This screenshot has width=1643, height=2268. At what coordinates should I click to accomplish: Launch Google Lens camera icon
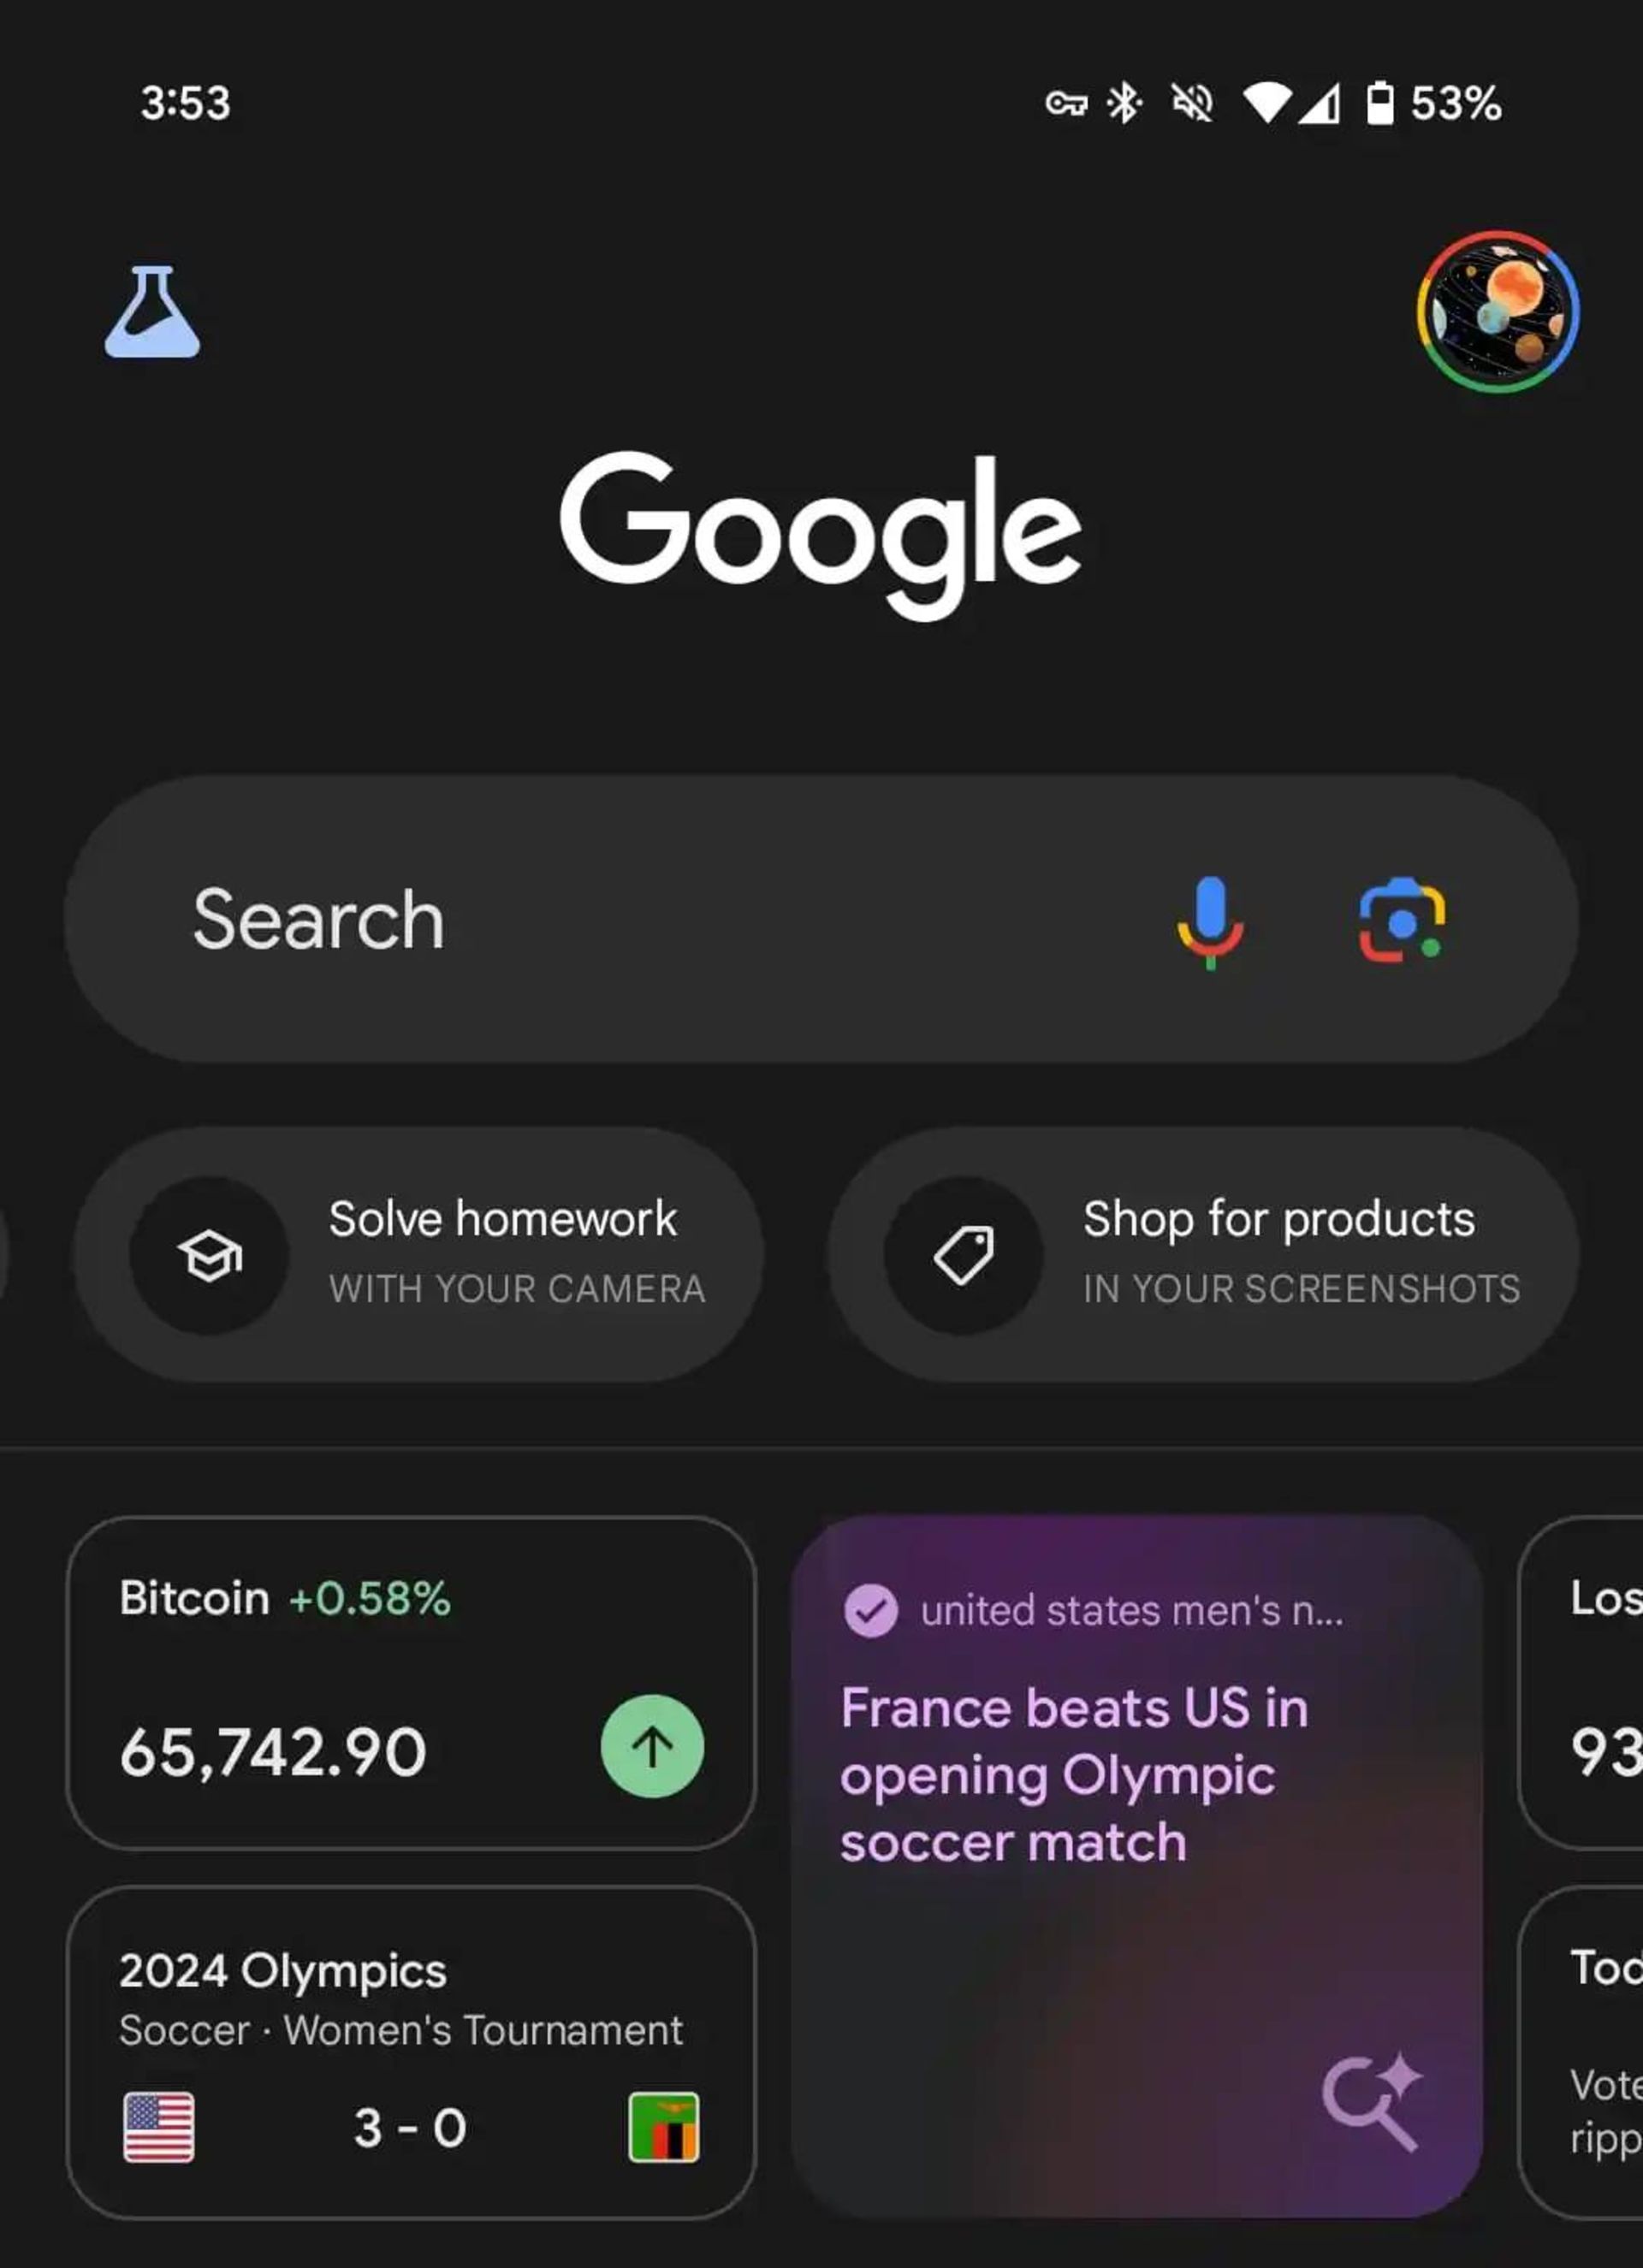pyautogui.click(x=1402, y=920)
